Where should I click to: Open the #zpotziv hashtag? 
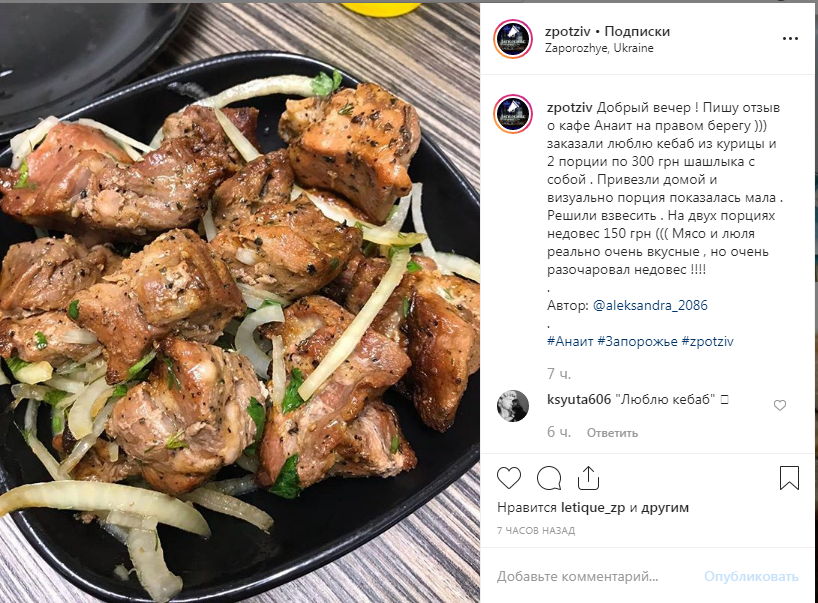pyautogui.click(x=707, y=341)
